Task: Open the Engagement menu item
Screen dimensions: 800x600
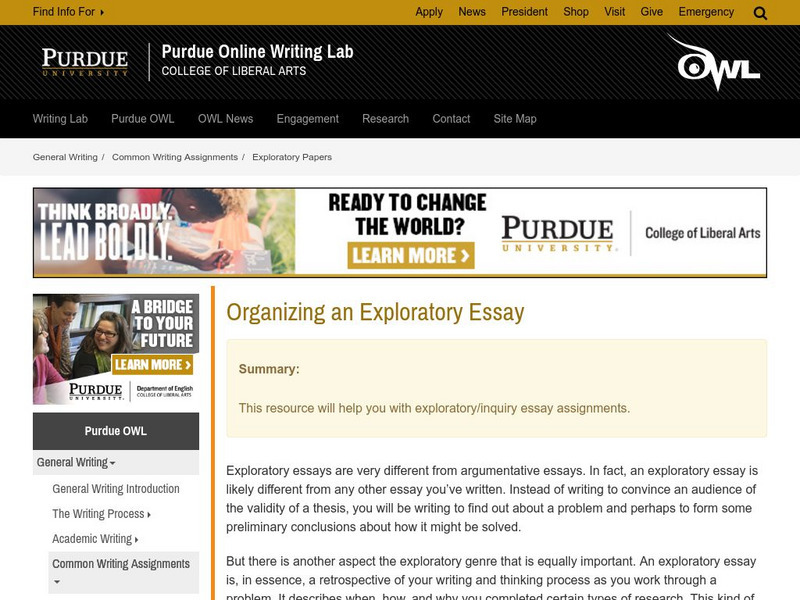Action: click(307, 119)
